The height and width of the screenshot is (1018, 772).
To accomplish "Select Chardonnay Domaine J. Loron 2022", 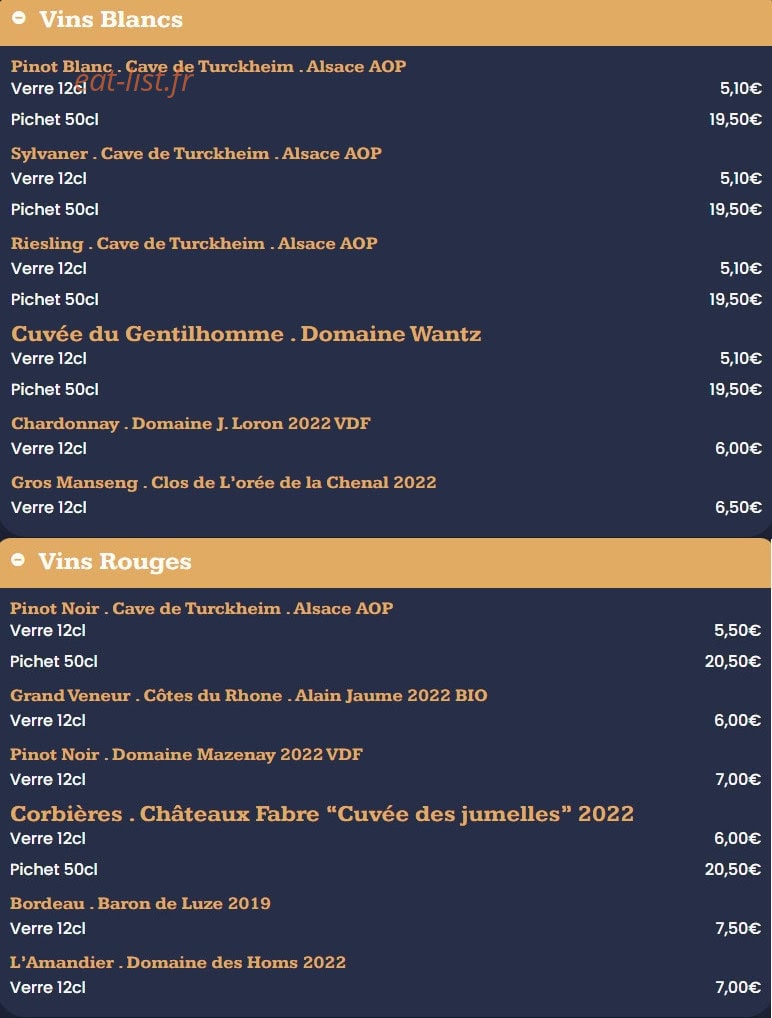I will [x=191, y=424].
